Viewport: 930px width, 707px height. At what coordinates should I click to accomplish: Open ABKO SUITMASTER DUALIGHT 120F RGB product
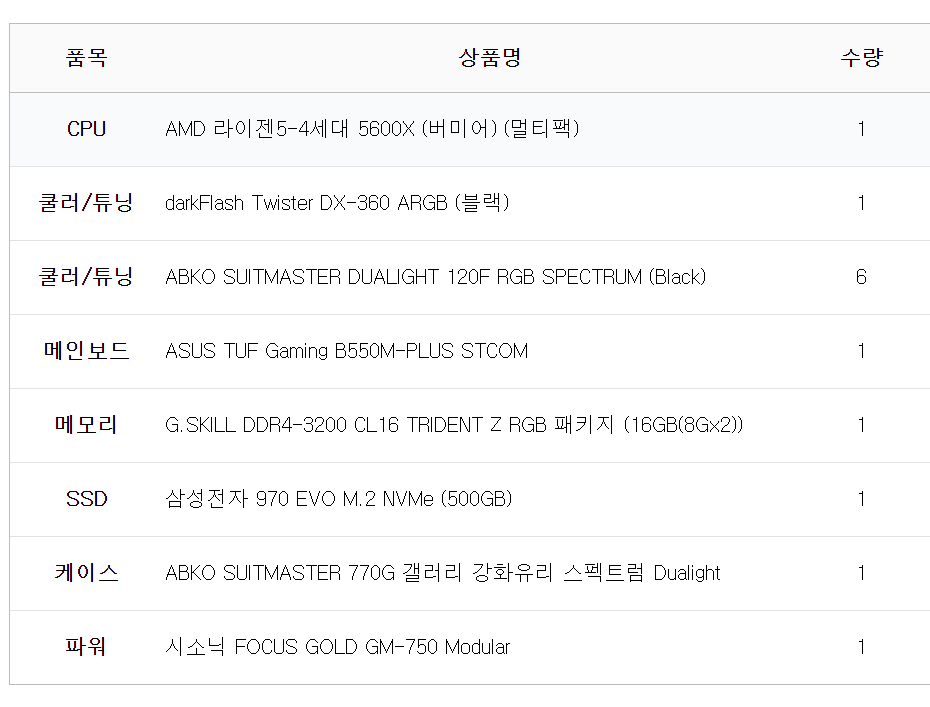pyautogui.click(x=435, y=277)
